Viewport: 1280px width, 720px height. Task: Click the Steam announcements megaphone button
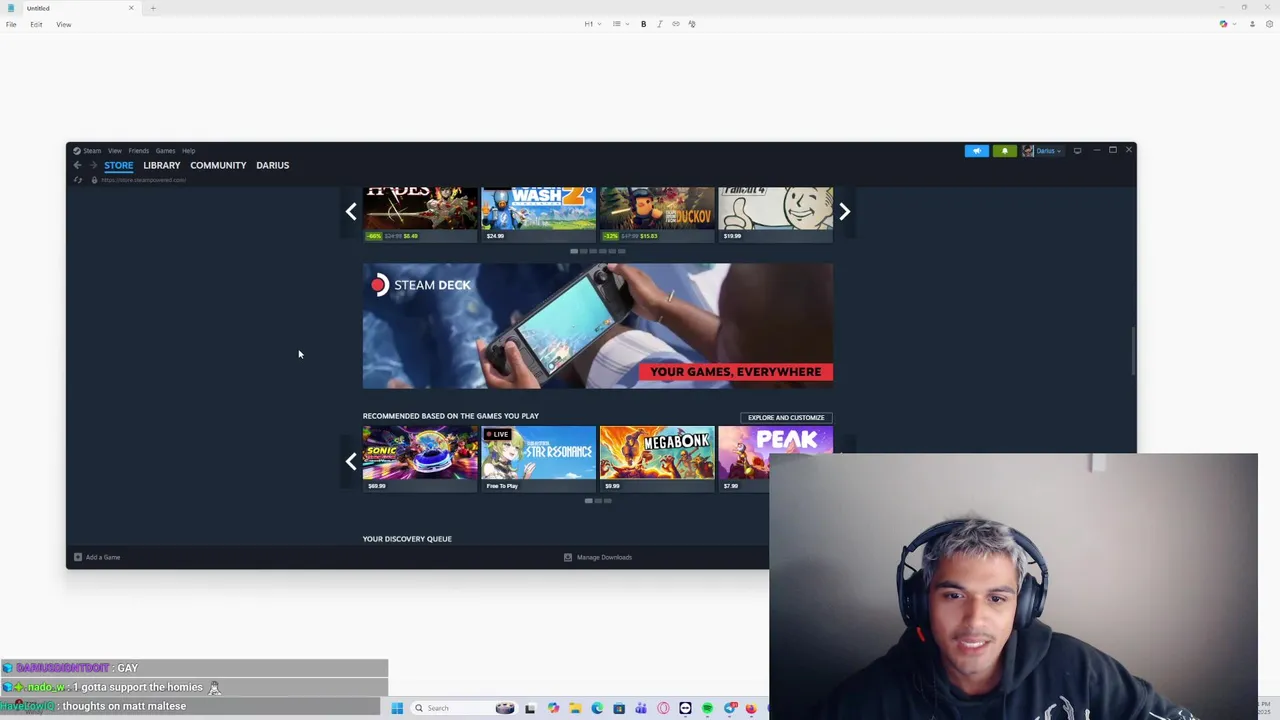pyautogui.click(x=976, y=151)
